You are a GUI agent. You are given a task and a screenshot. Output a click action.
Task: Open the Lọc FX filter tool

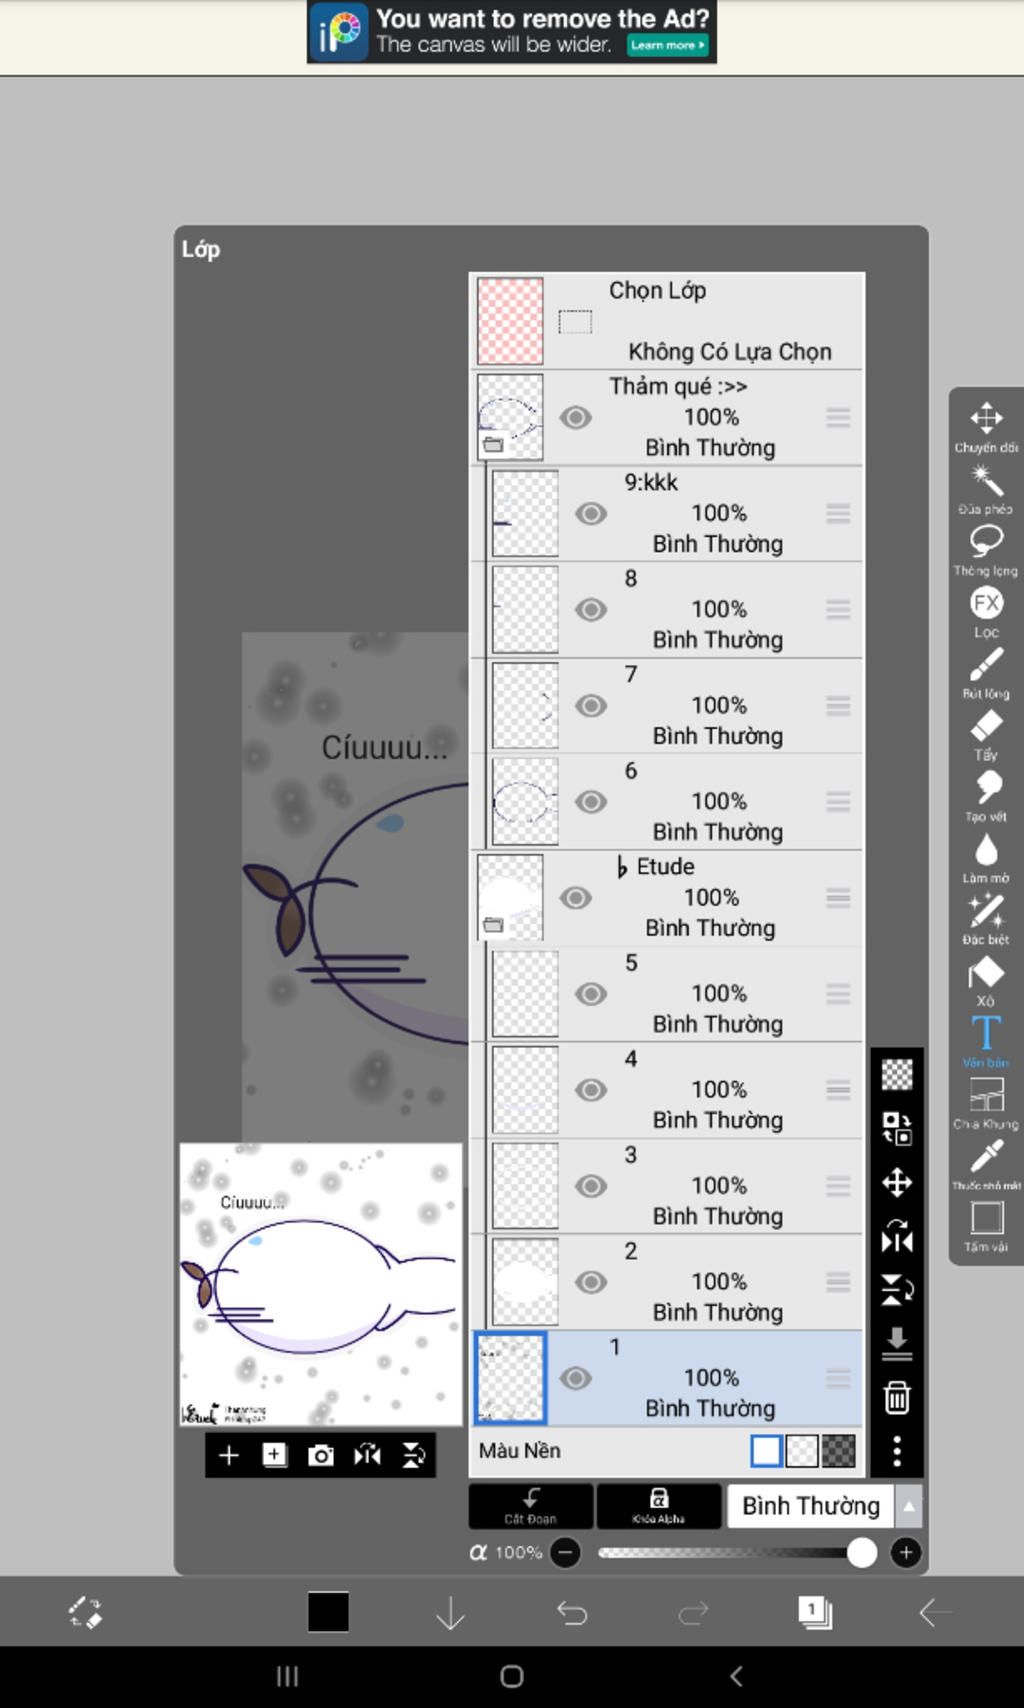[x=986, y=611]
